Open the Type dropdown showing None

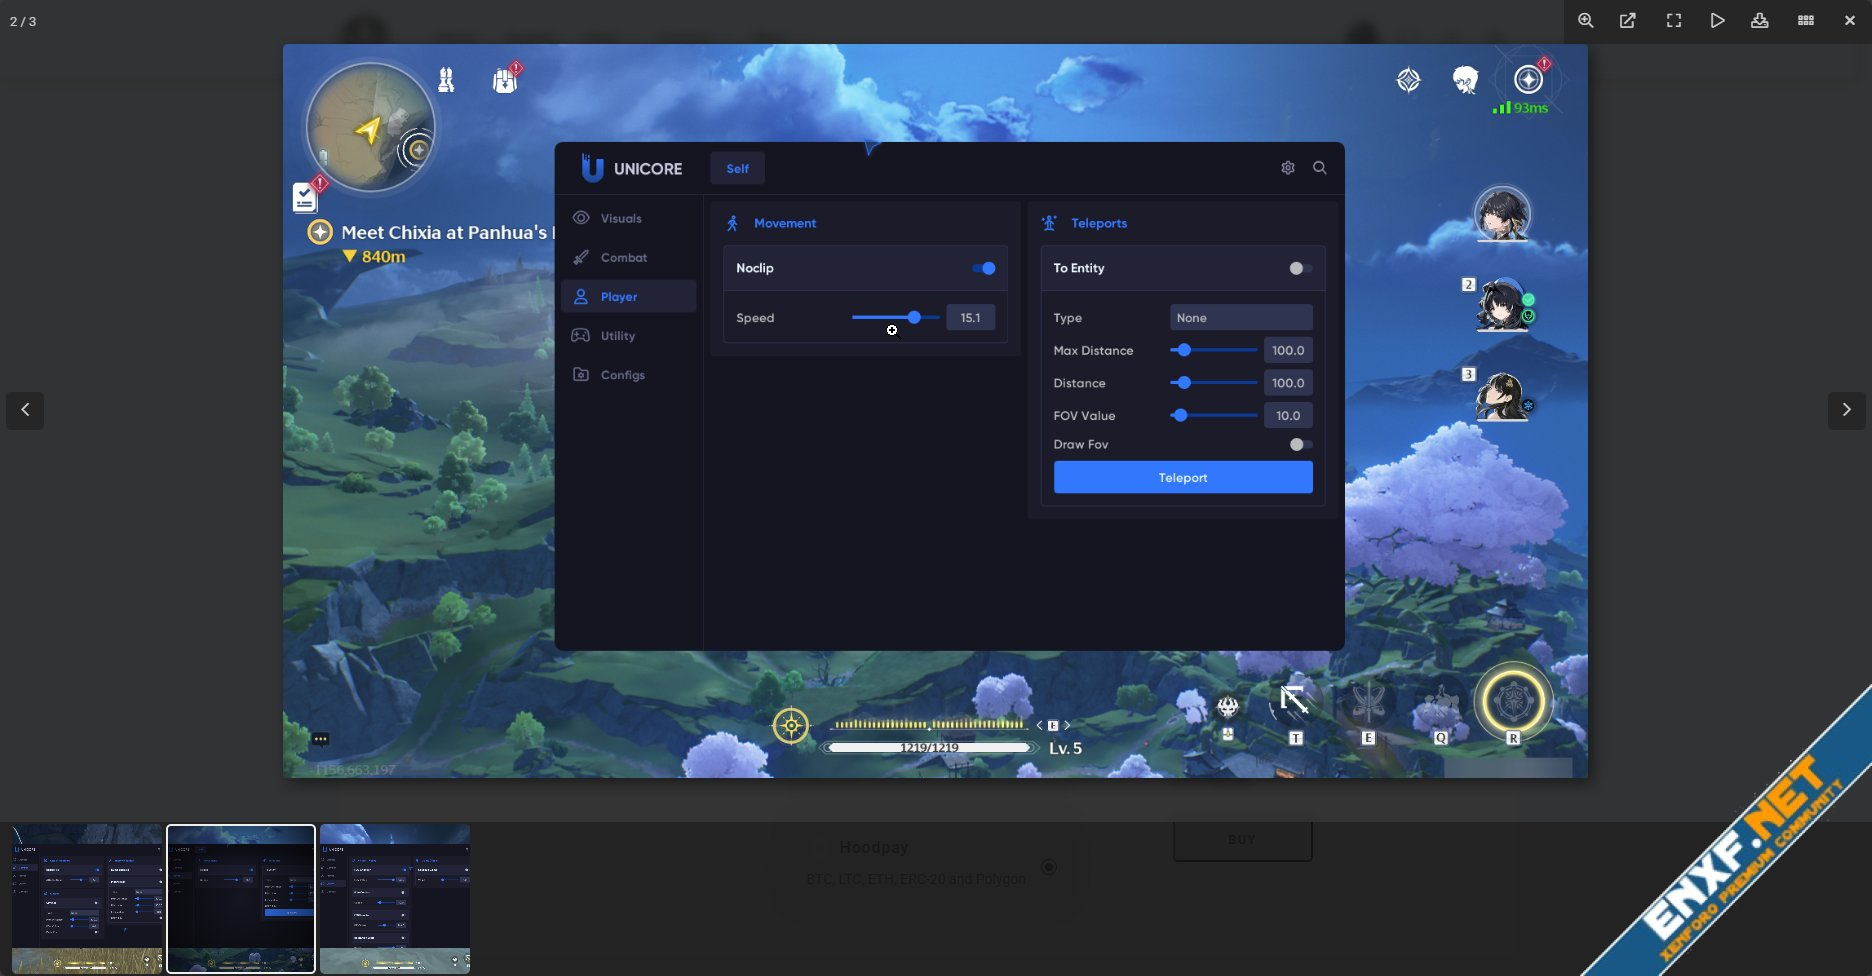point(1241,317)
